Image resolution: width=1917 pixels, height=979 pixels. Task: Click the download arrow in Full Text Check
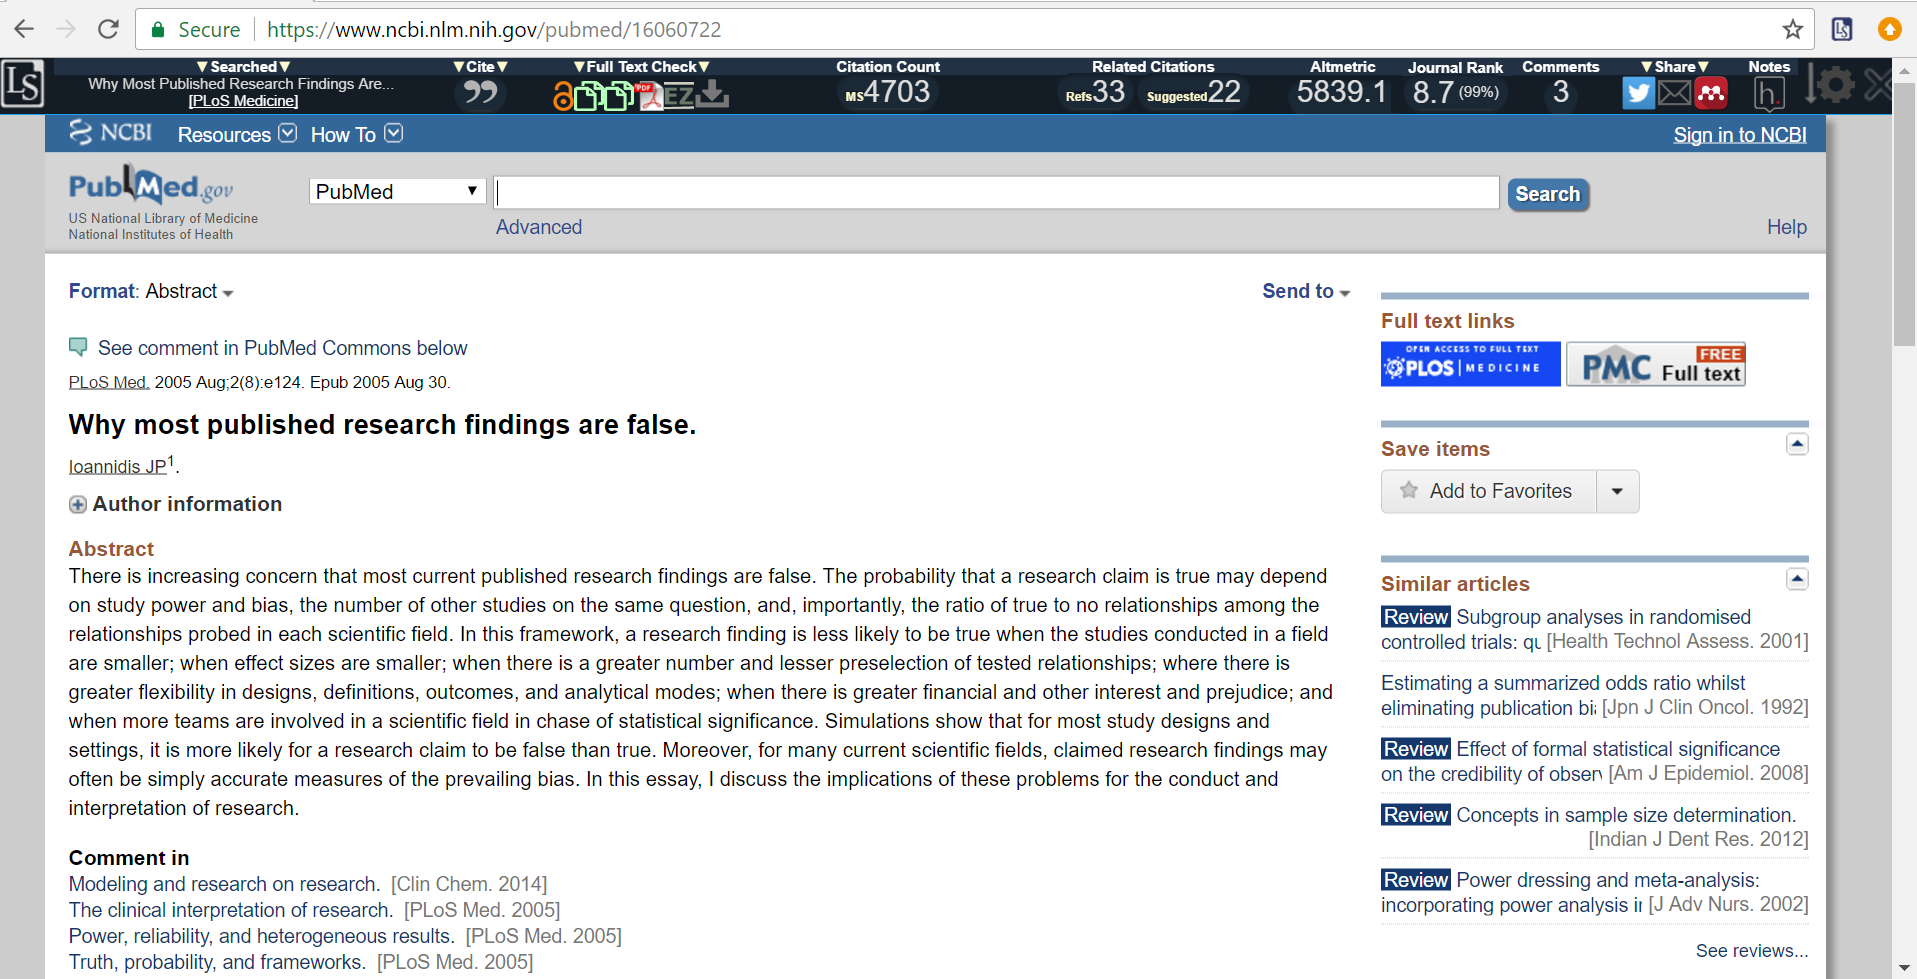(x=712, y=95)
